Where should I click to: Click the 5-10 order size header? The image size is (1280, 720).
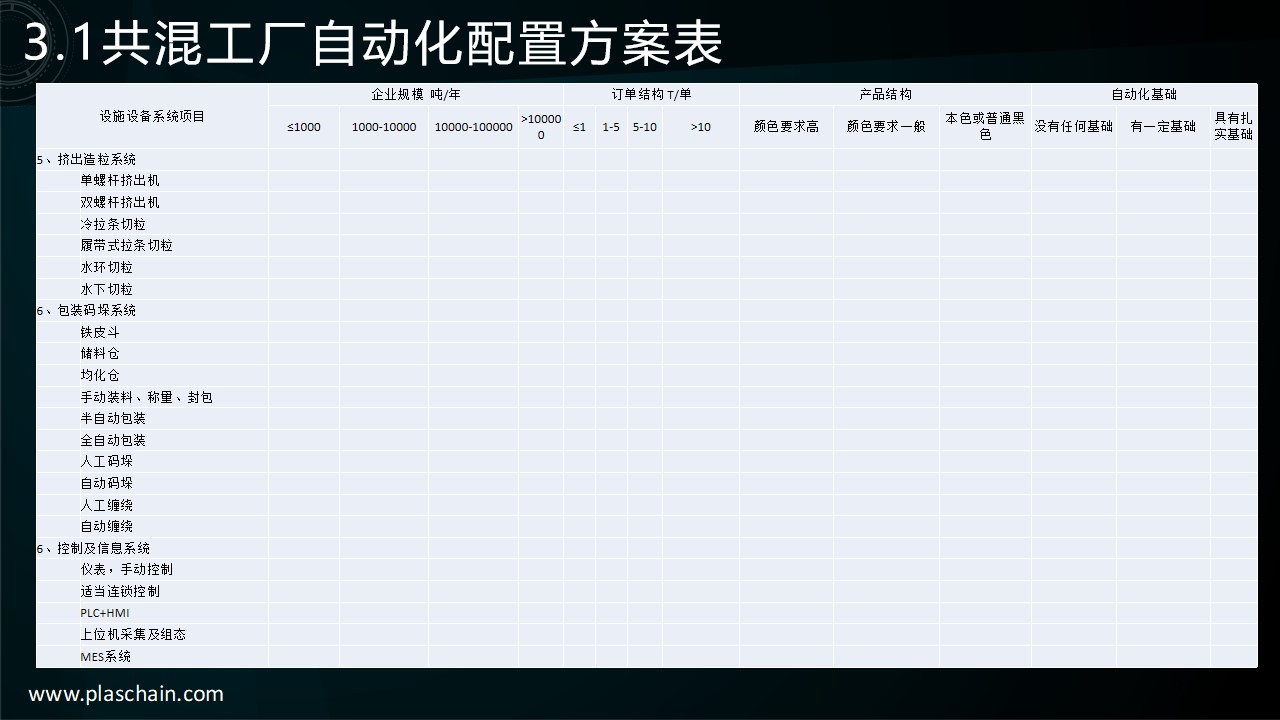[x=644, y=127]
